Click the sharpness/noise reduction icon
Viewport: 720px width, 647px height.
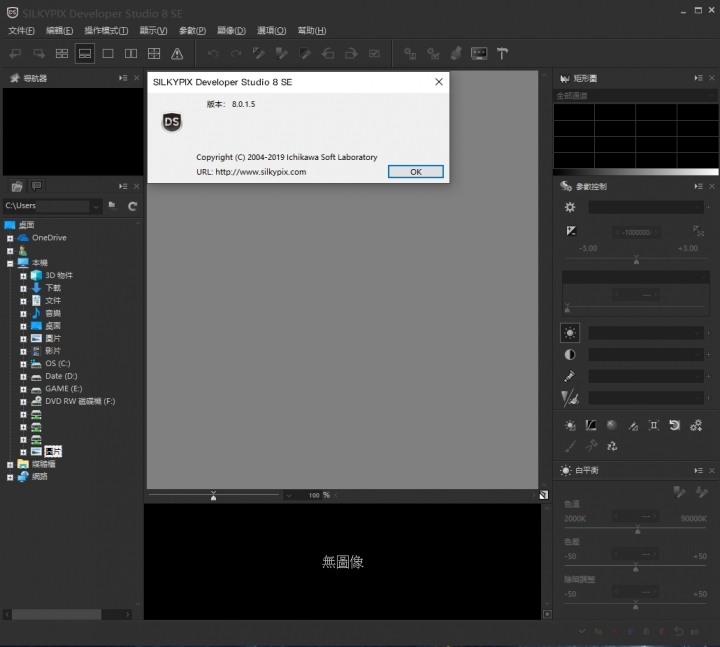point(570,398)
